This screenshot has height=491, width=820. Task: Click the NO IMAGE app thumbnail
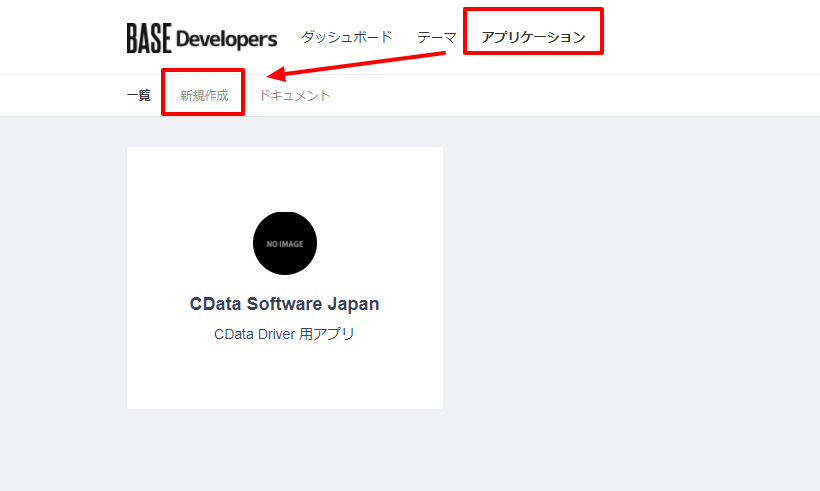[x=284, y=243]
